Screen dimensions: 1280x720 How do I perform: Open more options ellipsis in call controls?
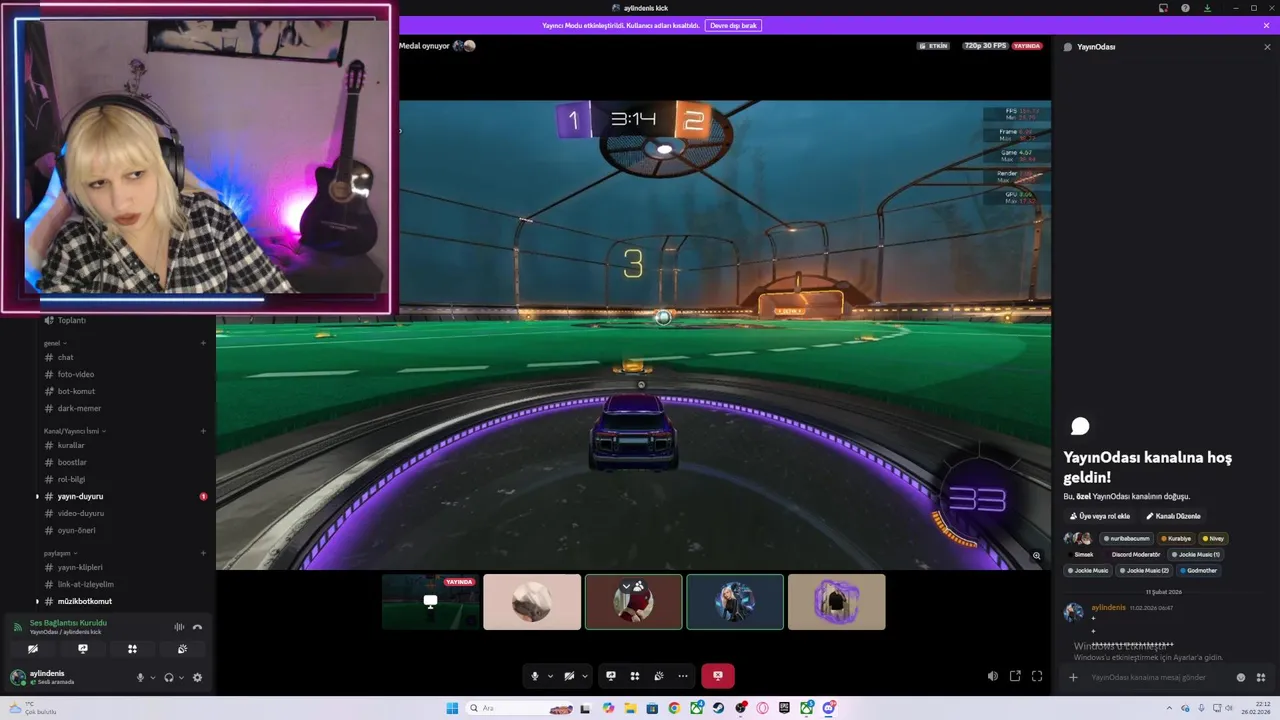tap(683, 676)
